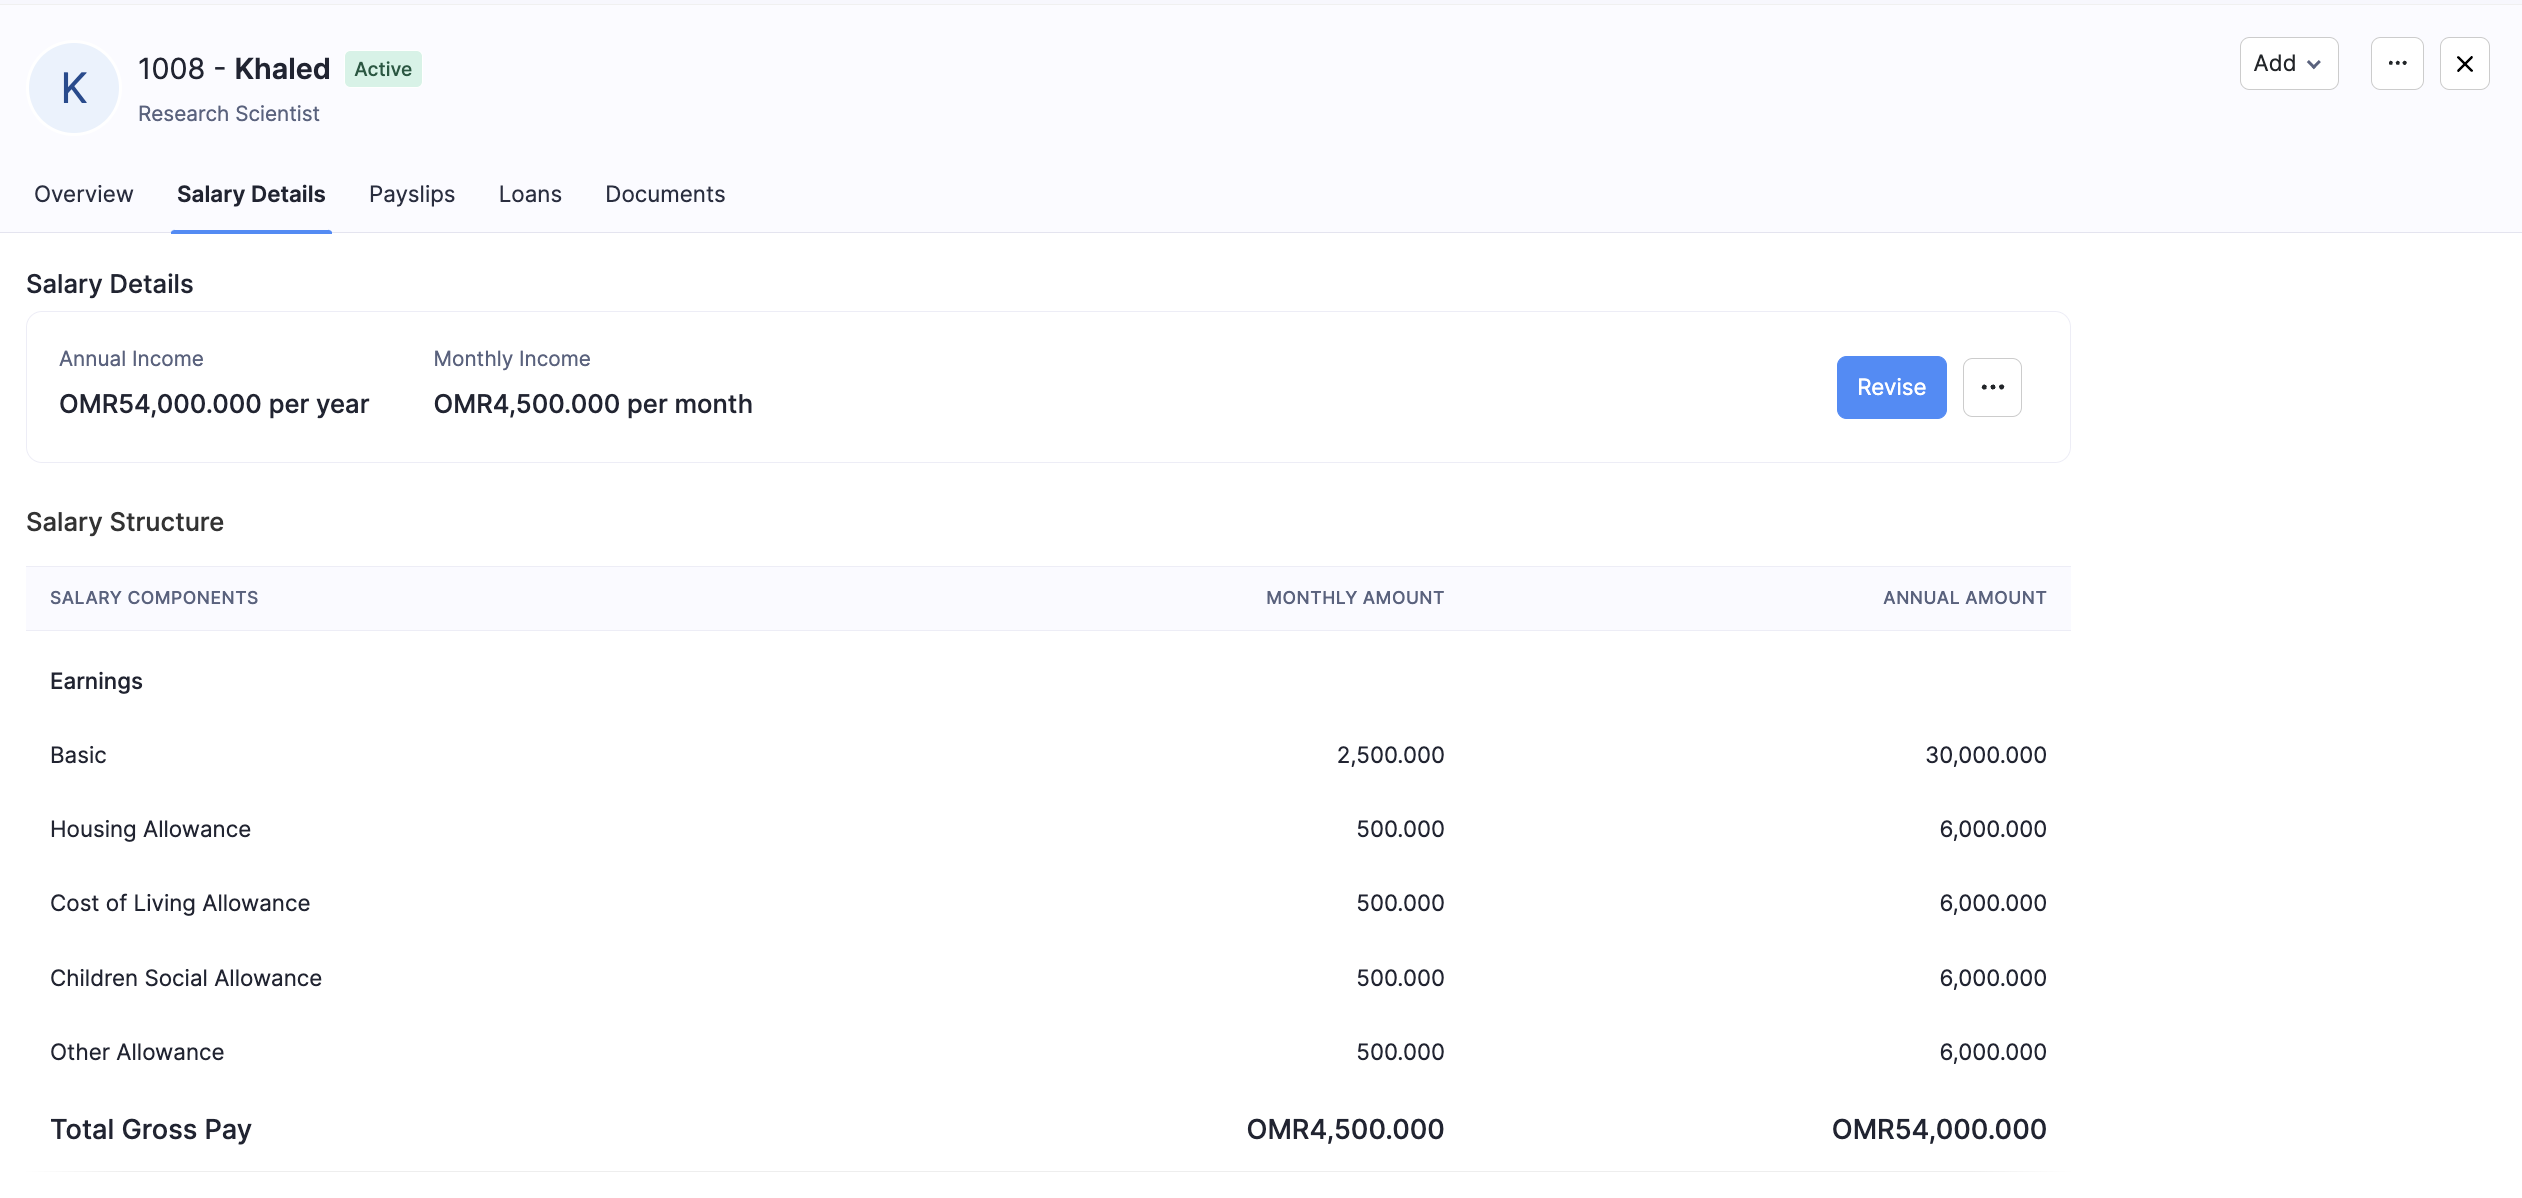This screenshot has height=1198, width=2522.
Task: Expand the Add dropdown
Action: 2288,64
